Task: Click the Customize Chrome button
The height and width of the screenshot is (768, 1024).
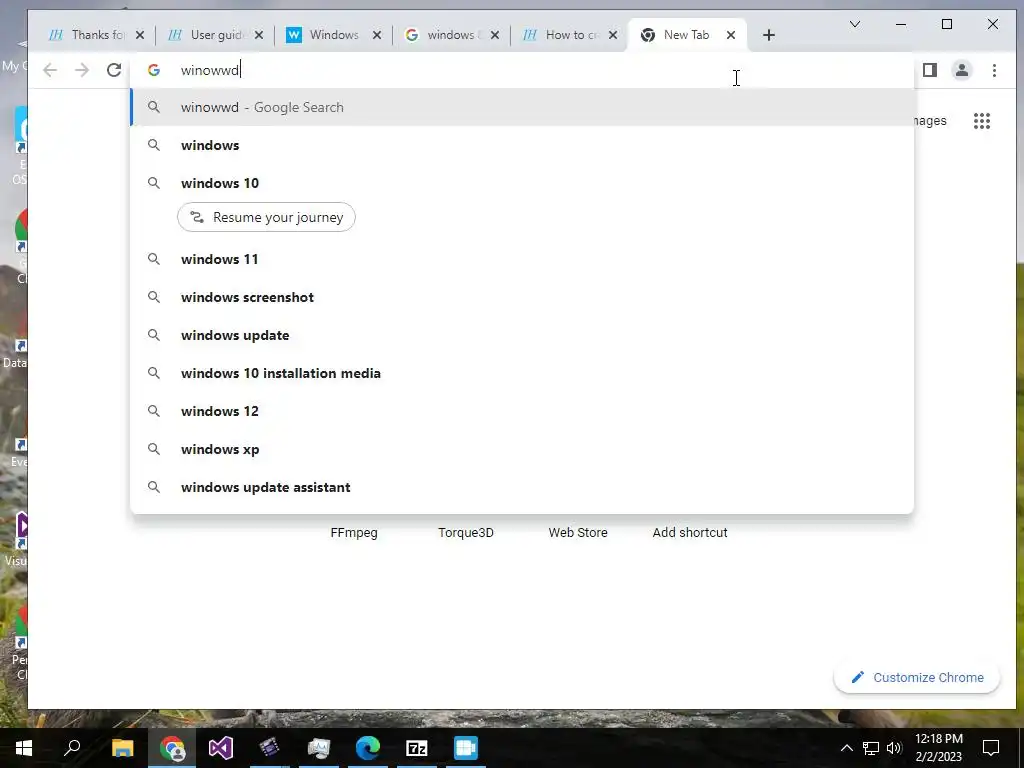Action: pyautogui.click(x=917, y=677)
